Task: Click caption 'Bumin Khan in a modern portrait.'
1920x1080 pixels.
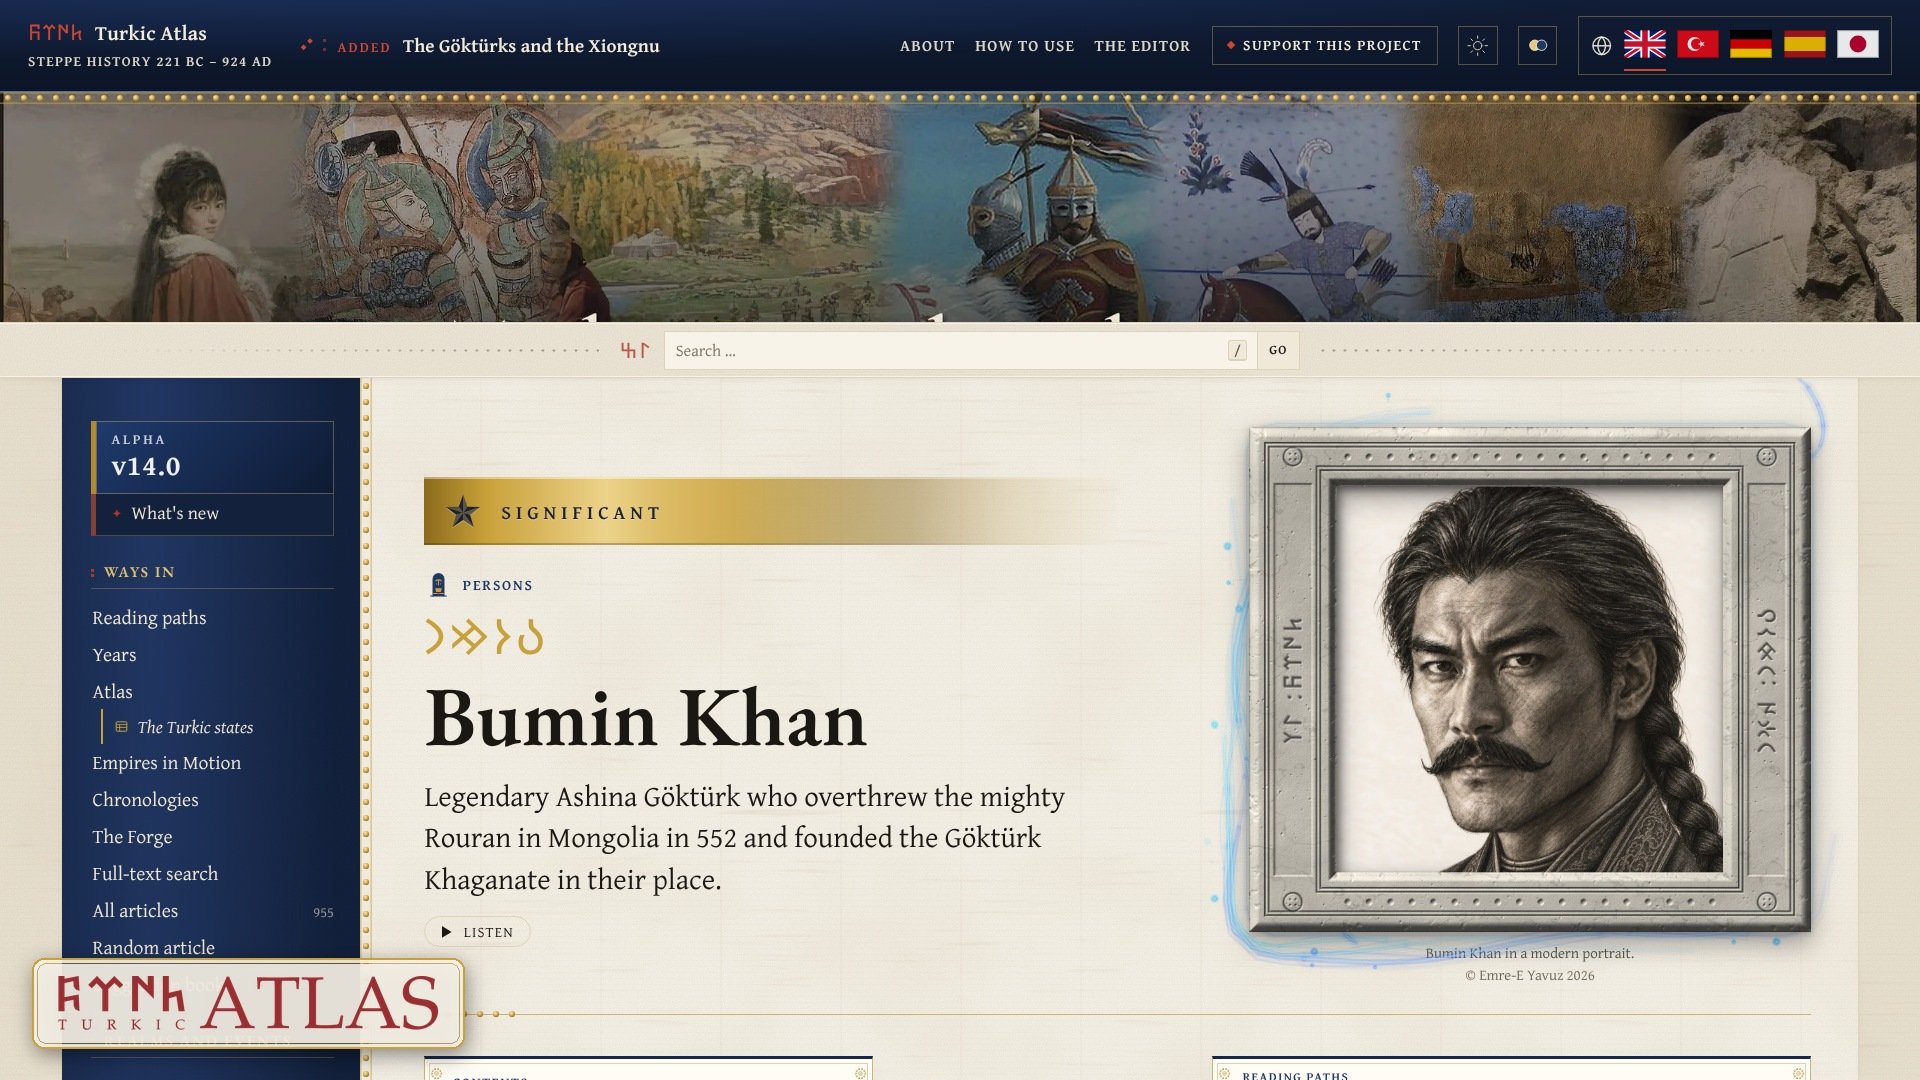Action: [1529, 954]
